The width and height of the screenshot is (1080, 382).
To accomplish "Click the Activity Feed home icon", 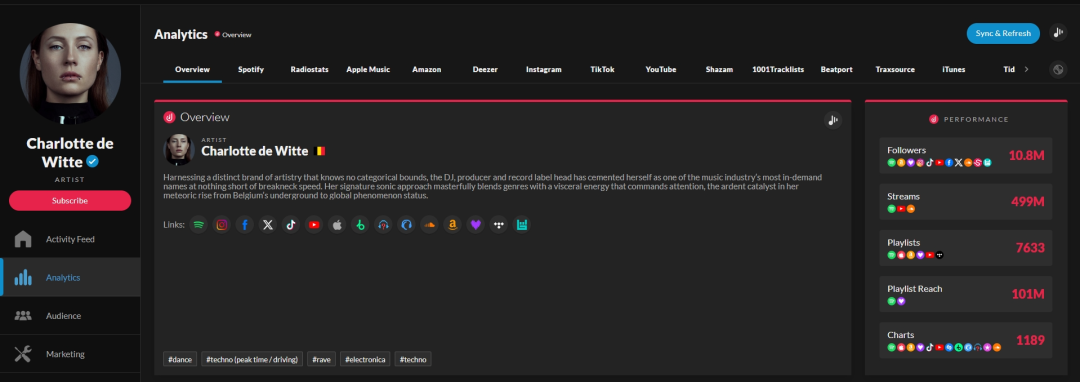I will click(23, 240).
